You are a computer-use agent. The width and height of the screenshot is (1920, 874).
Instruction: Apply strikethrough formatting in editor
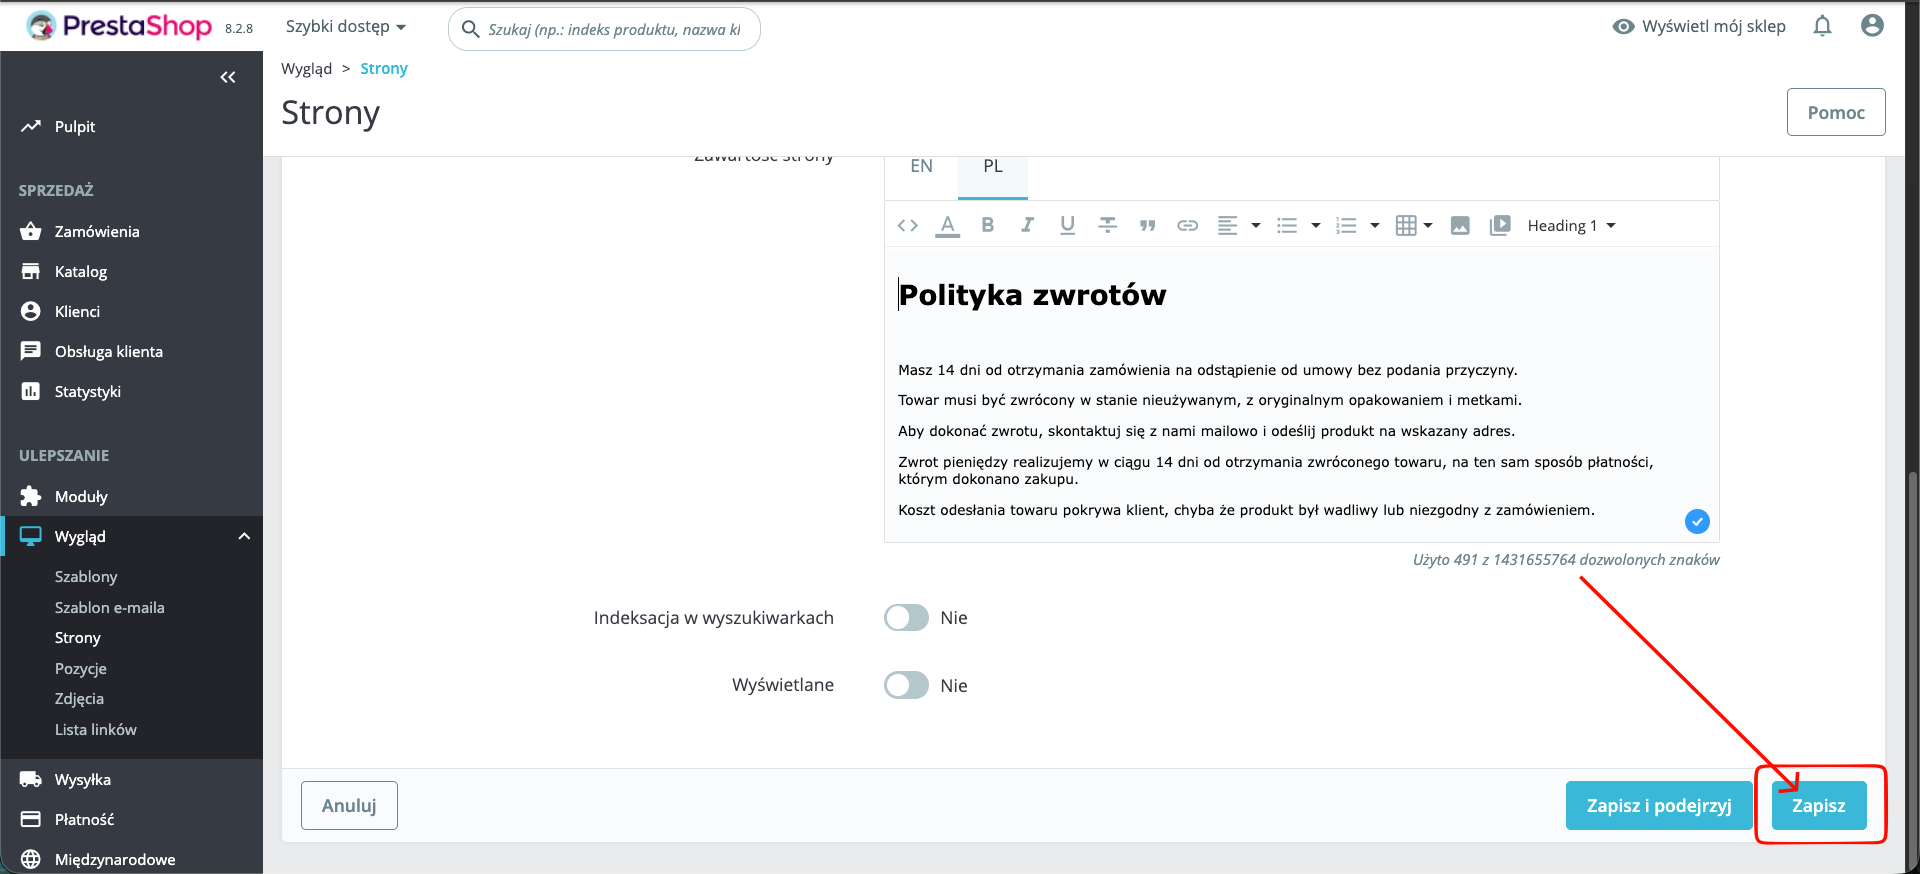click(1107, 225)
